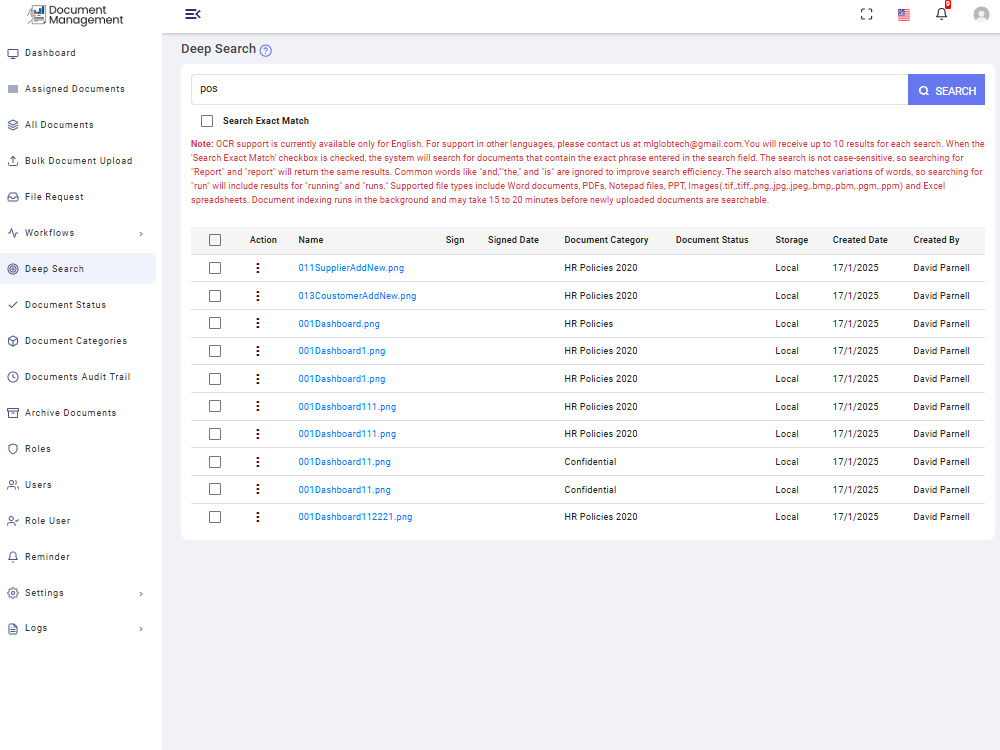Viewport: 1000px width, 750px height.
Task: Check the box for 011SupplierAddNew.png
Action: click(215, 268)
